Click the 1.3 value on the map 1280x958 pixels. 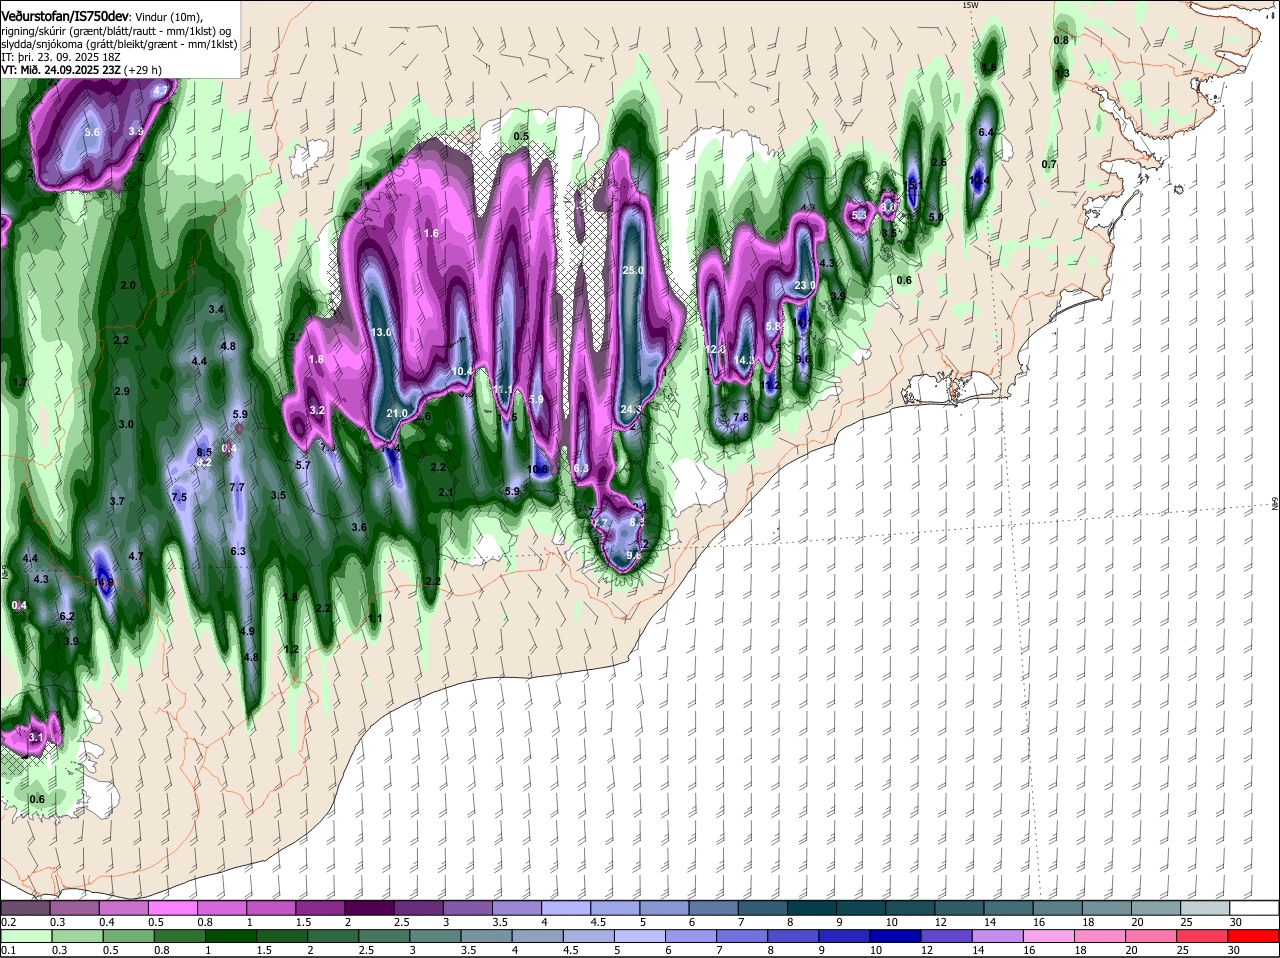coord(1062,73)
